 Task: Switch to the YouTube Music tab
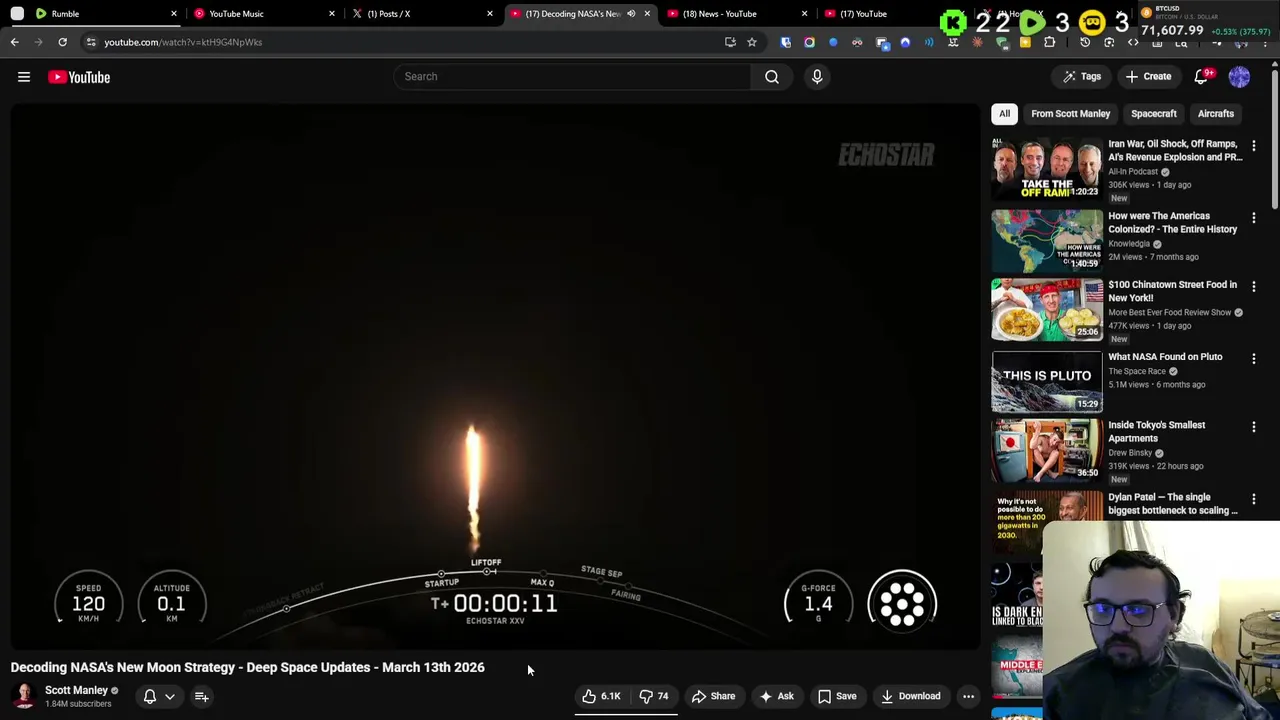[x=262, y=13]
